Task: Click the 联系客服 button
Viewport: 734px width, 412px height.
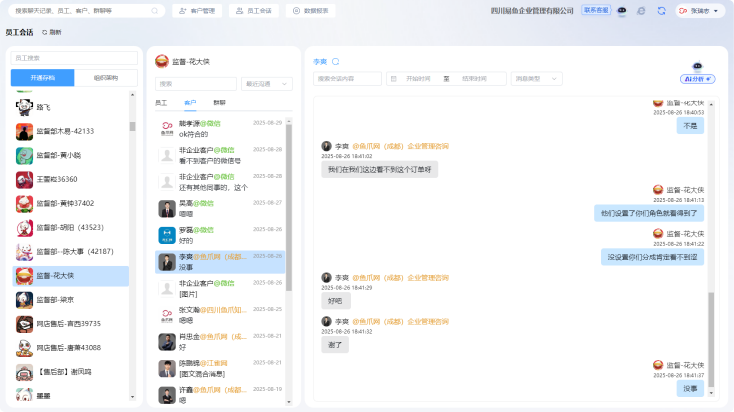Action: (x=594, y=10)
